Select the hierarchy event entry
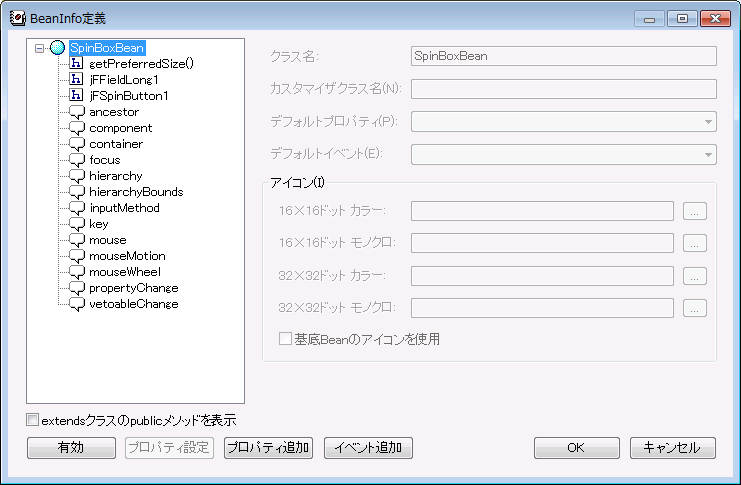 [x=116, y=176]
